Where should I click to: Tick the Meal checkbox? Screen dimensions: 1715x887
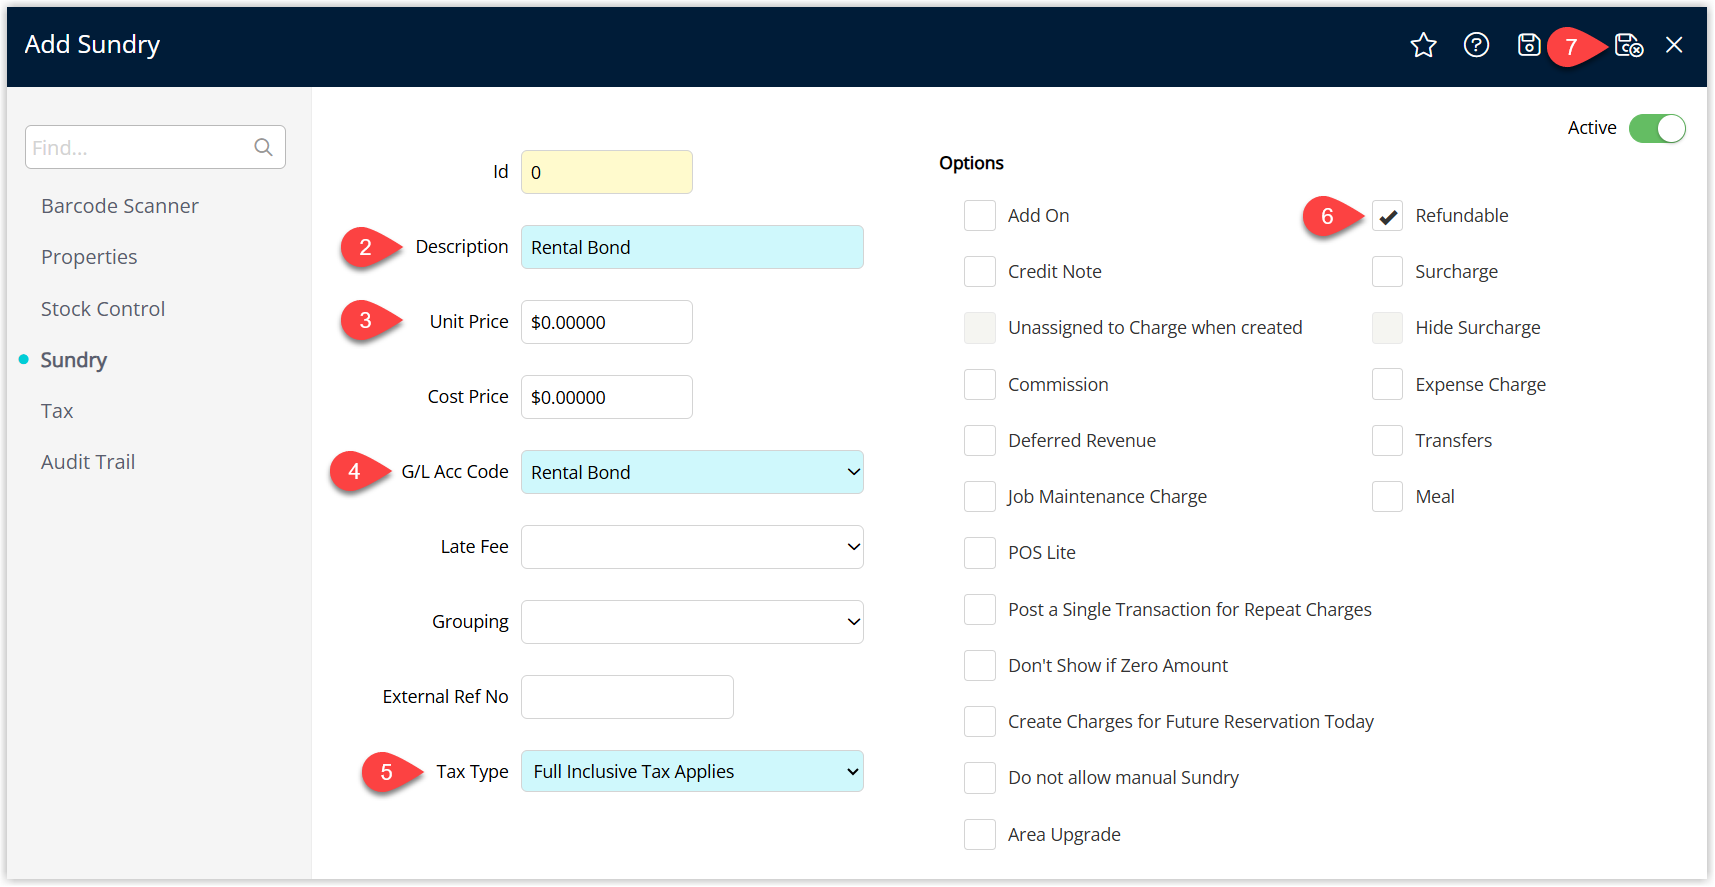click(x=1387, y=497)
